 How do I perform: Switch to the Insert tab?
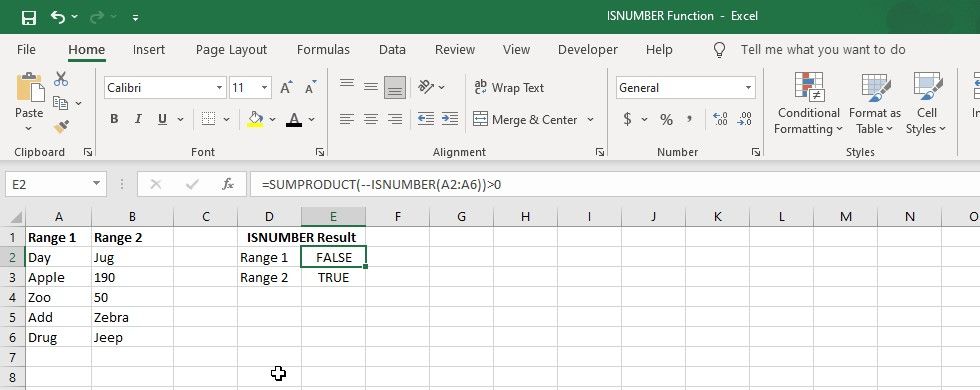(149, 49)
